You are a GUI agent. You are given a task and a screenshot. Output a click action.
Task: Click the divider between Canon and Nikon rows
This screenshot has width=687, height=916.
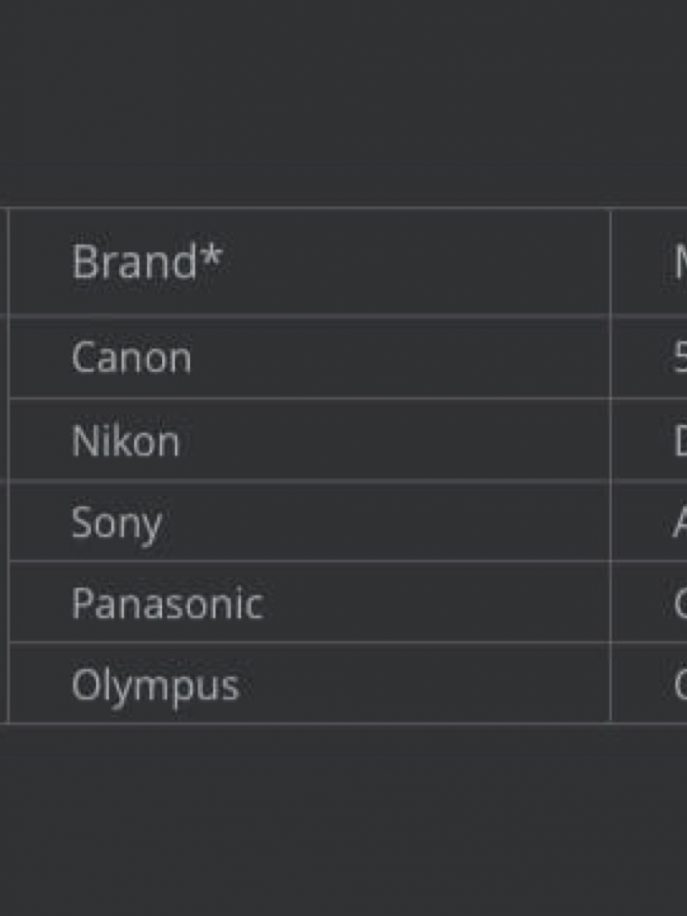tap(300, 399)
